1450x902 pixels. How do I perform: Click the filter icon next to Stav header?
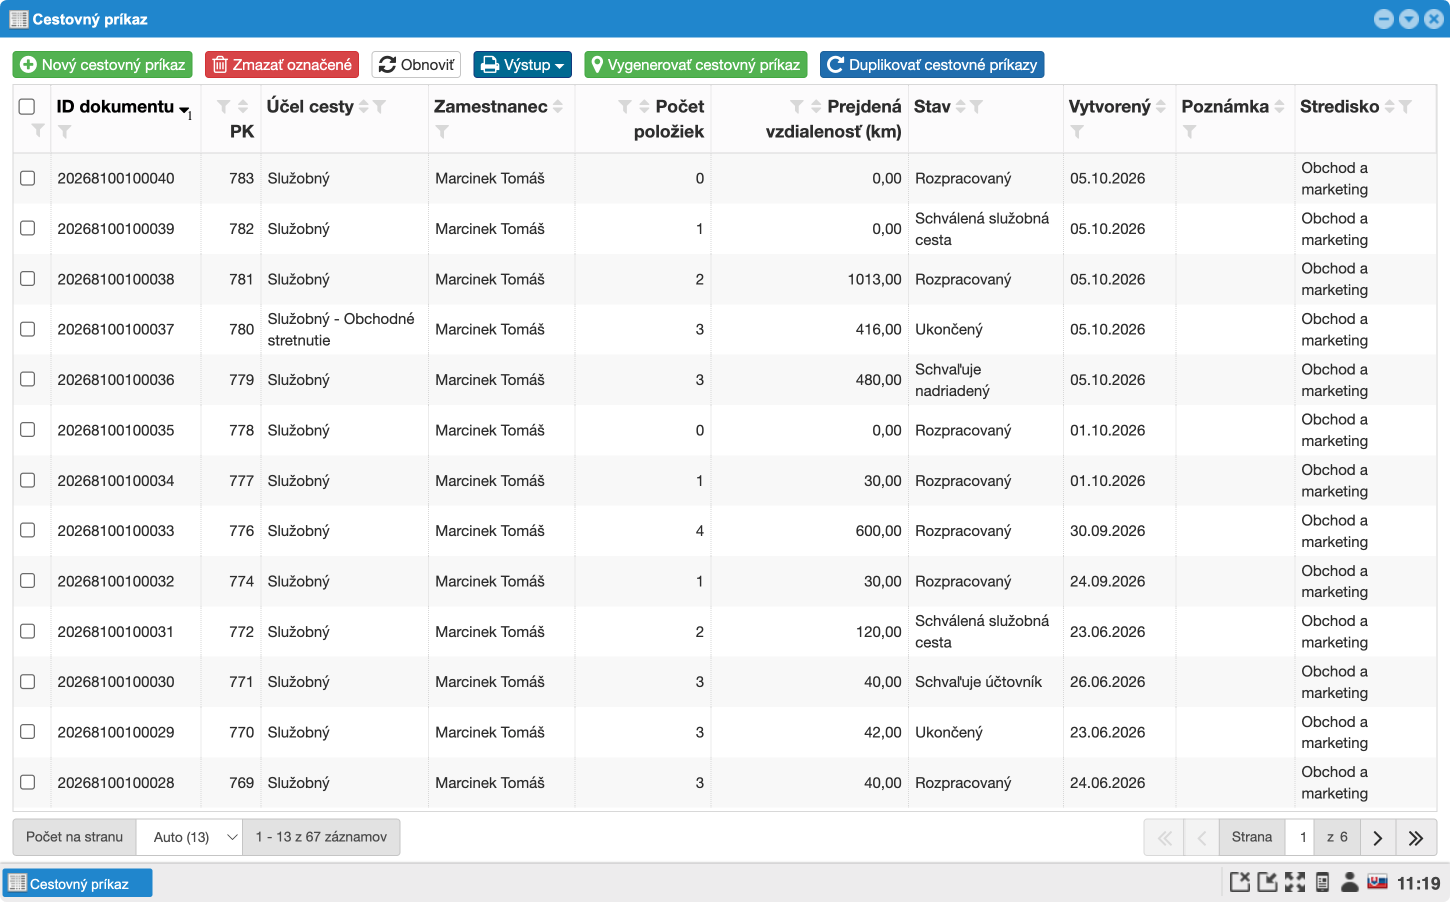click(x=977, y=106)
